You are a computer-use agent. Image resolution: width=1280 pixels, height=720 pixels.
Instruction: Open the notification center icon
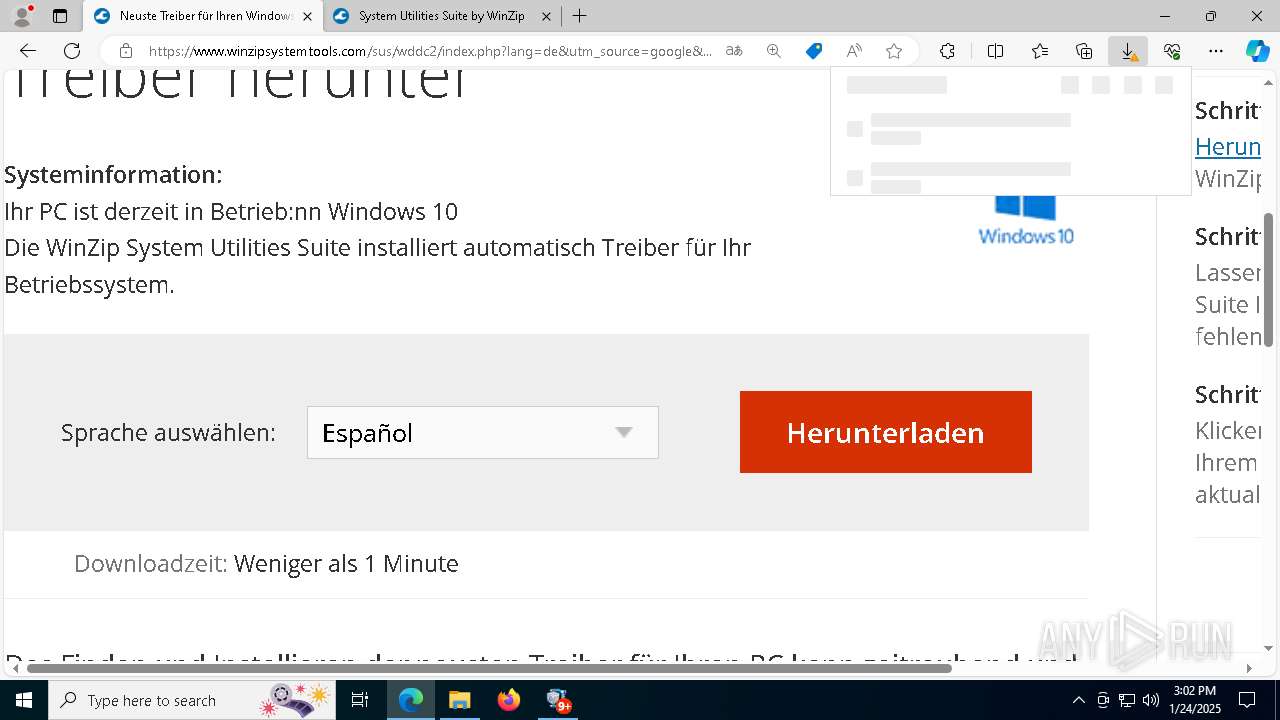click(x=1247, y=700)
